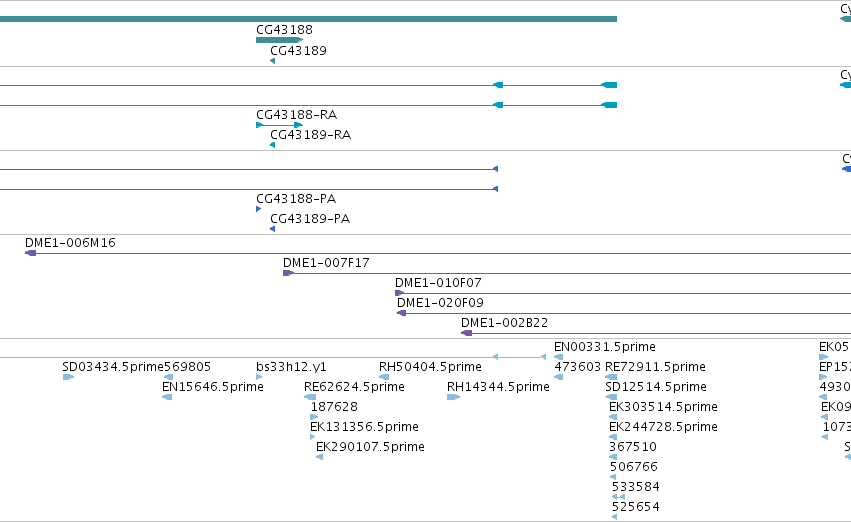Click the CG43188 gene arrow glyph

click(x=280, y=40)
